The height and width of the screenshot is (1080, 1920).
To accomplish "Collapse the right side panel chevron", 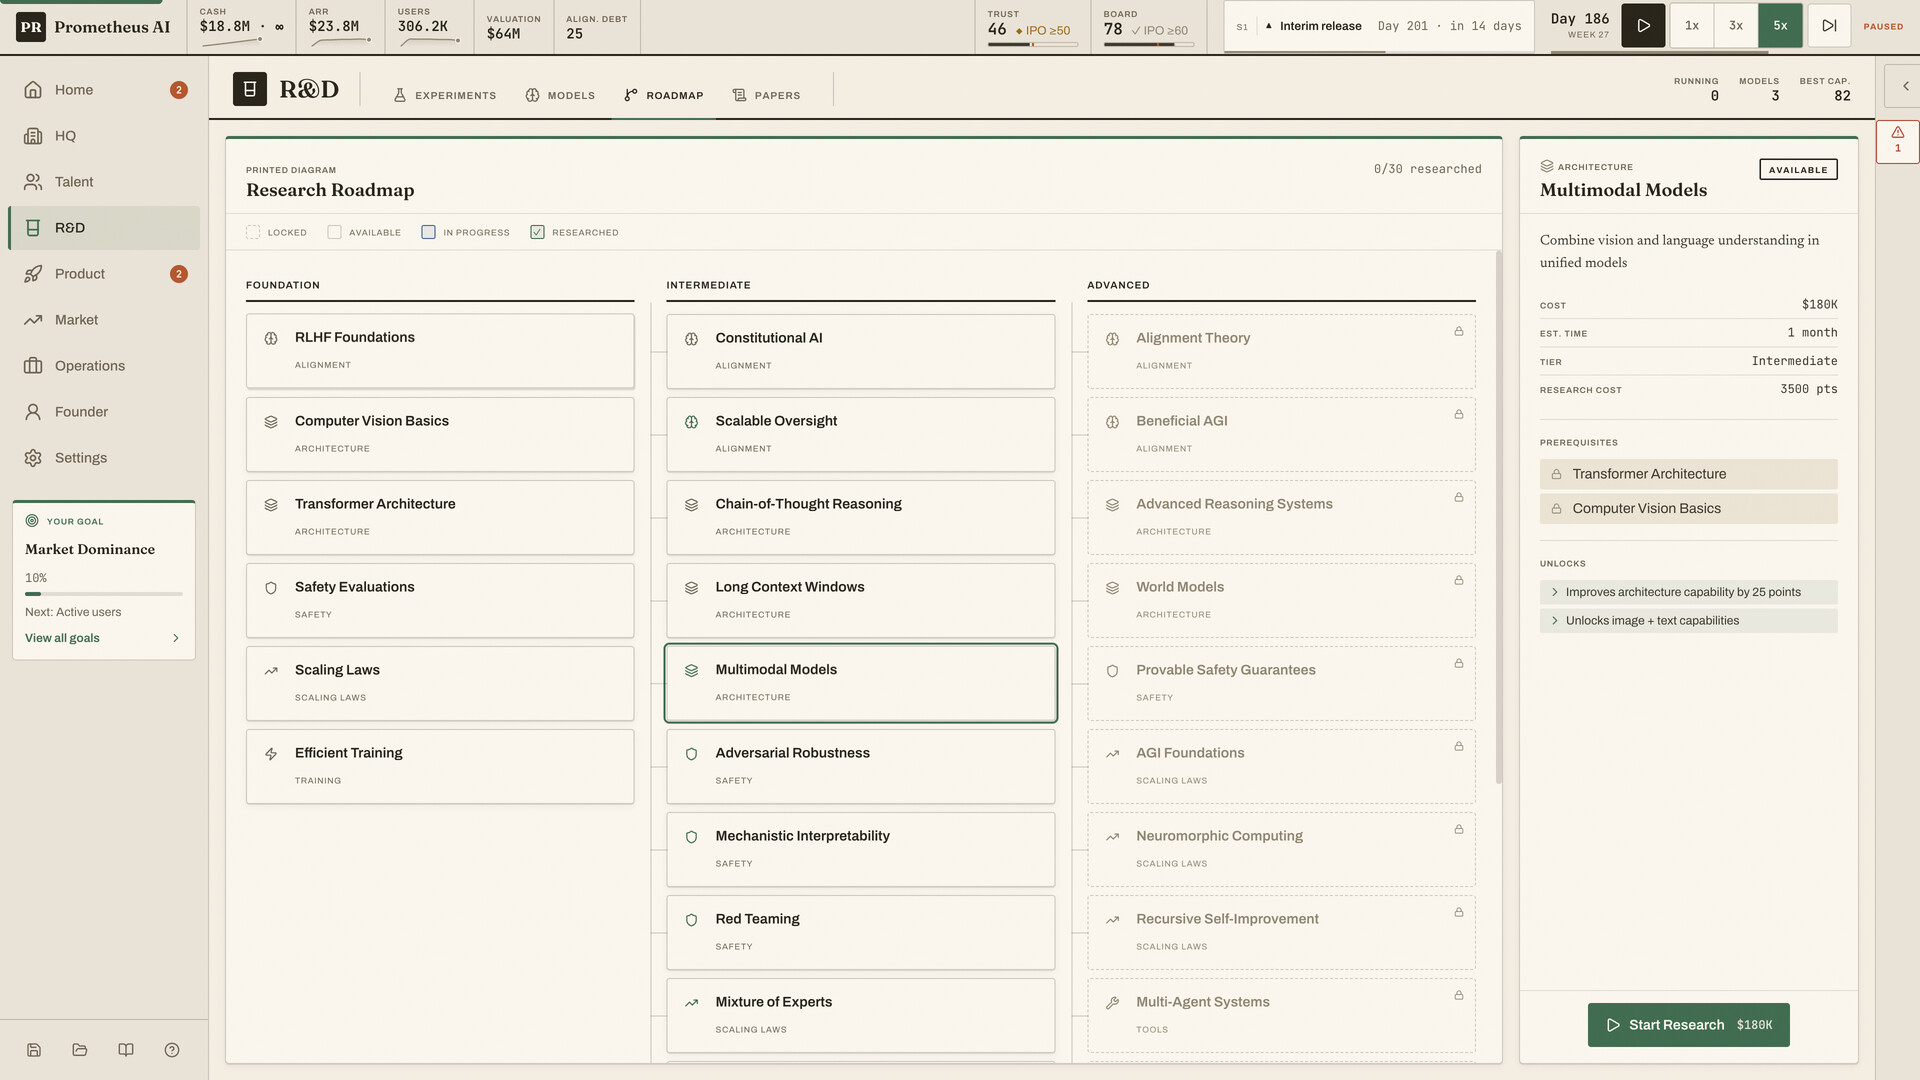I will click(1905, 86).
